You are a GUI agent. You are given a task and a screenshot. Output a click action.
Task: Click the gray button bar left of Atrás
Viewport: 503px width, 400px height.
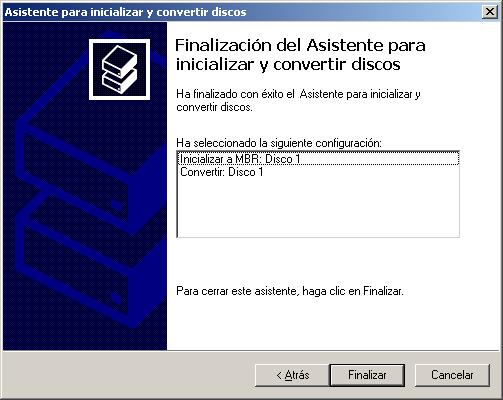tap(128, 375)
